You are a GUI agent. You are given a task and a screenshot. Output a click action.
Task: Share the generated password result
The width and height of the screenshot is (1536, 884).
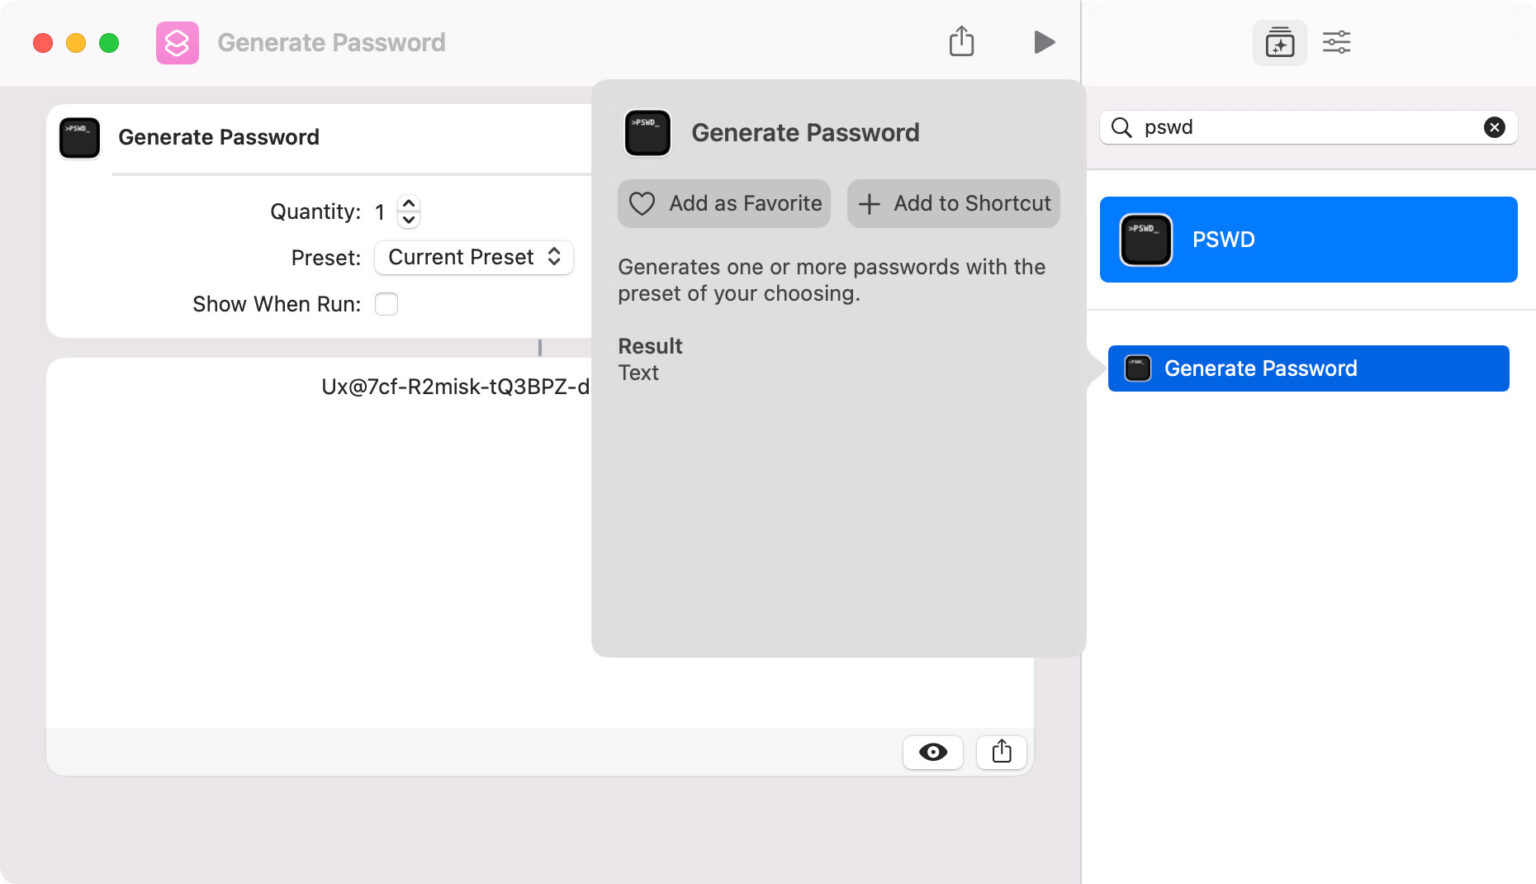[1001, 752]
